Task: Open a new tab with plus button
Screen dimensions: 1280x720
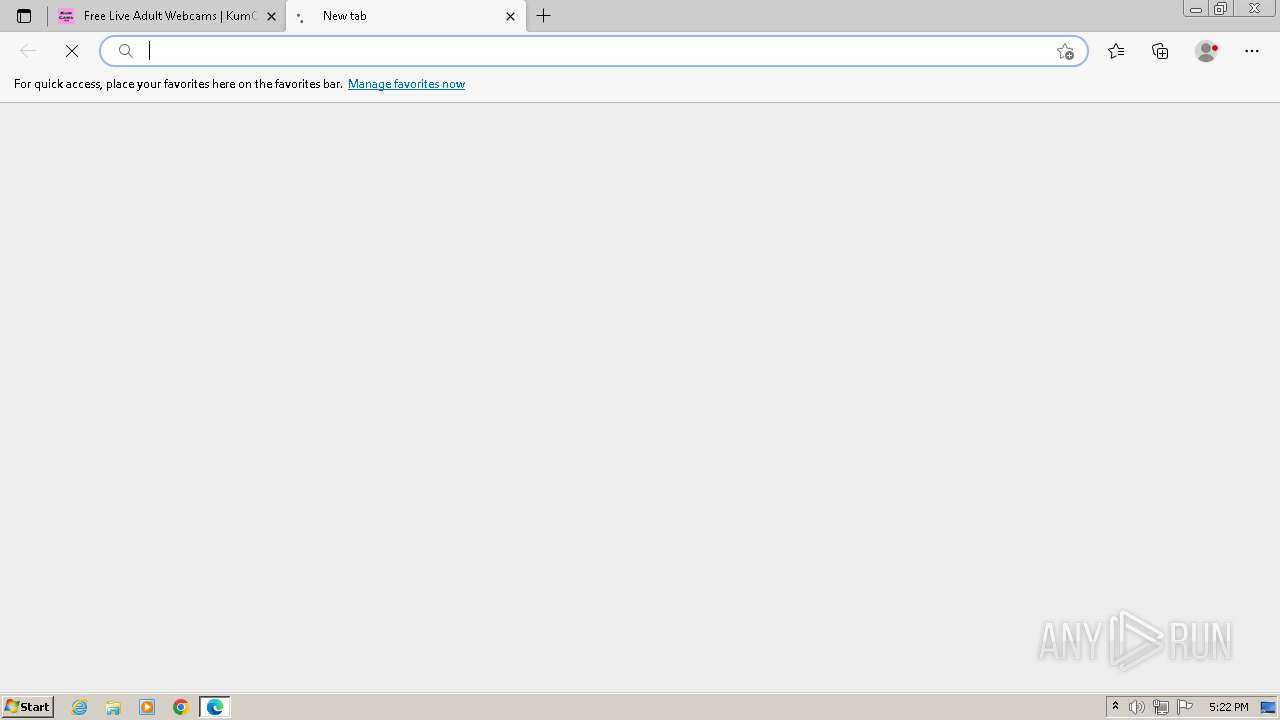Action: point(544,16)
